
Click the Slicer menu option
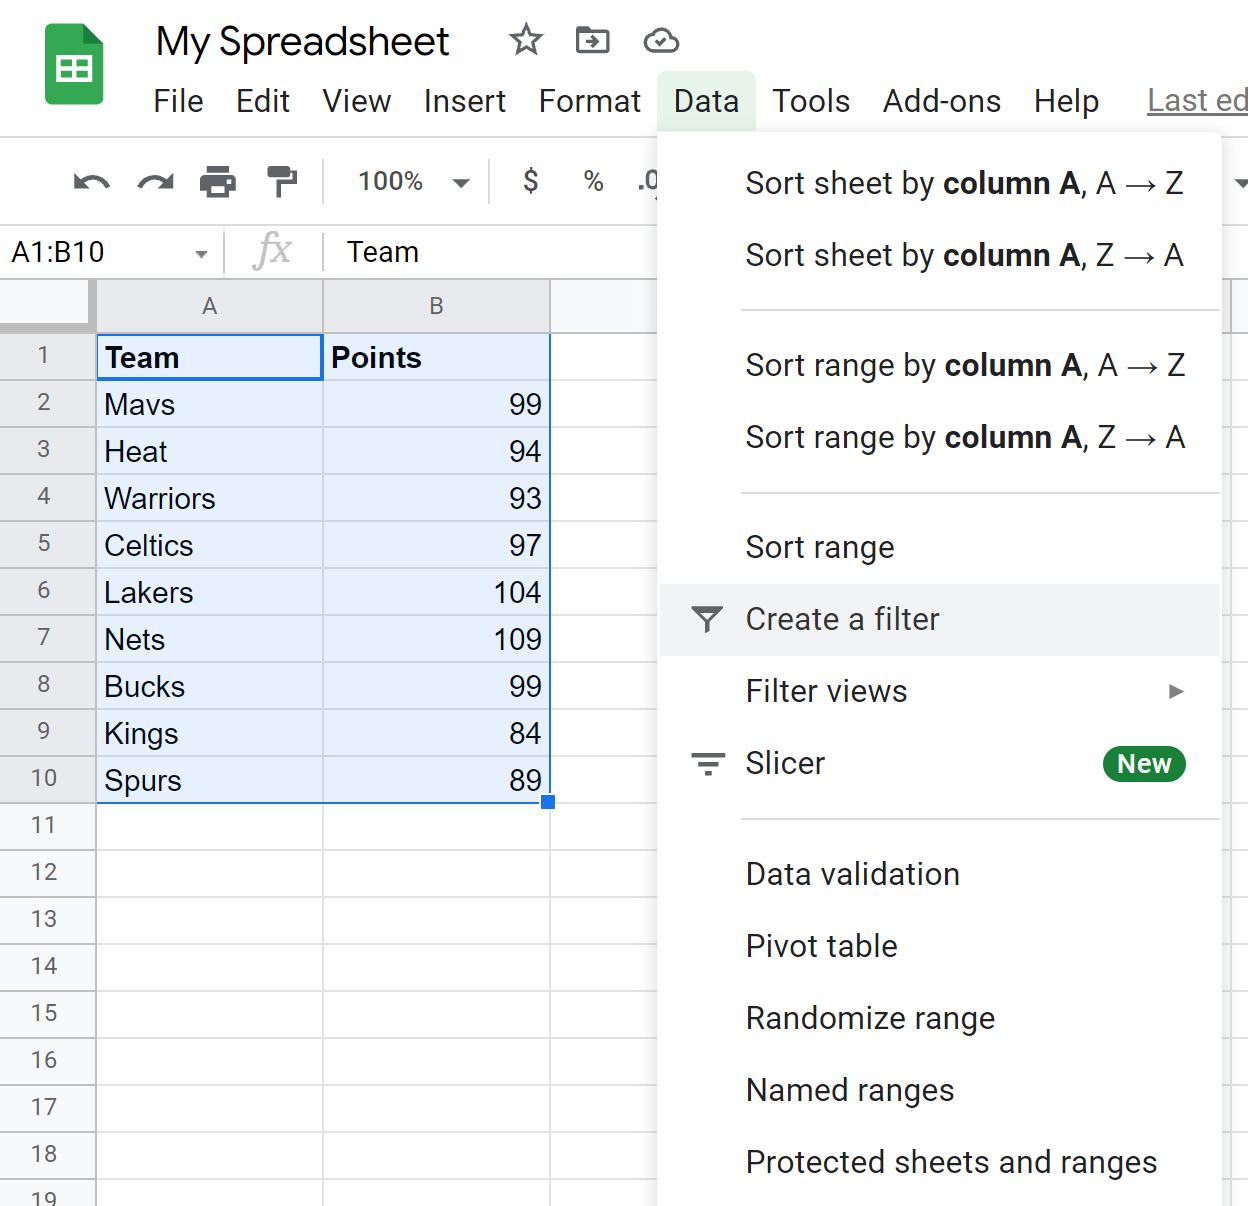[x=785, y=764]
